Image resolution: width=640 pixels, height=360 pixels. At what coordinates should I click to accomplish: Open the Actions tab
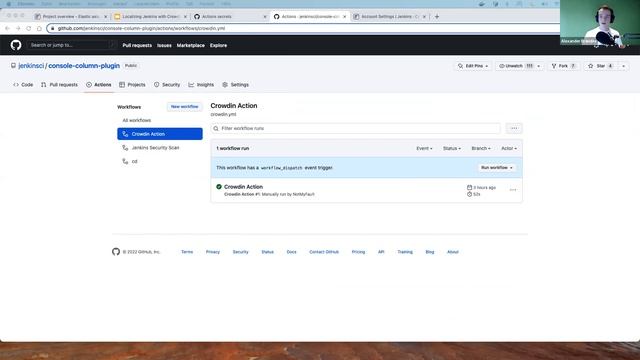(x=99, y=85)
